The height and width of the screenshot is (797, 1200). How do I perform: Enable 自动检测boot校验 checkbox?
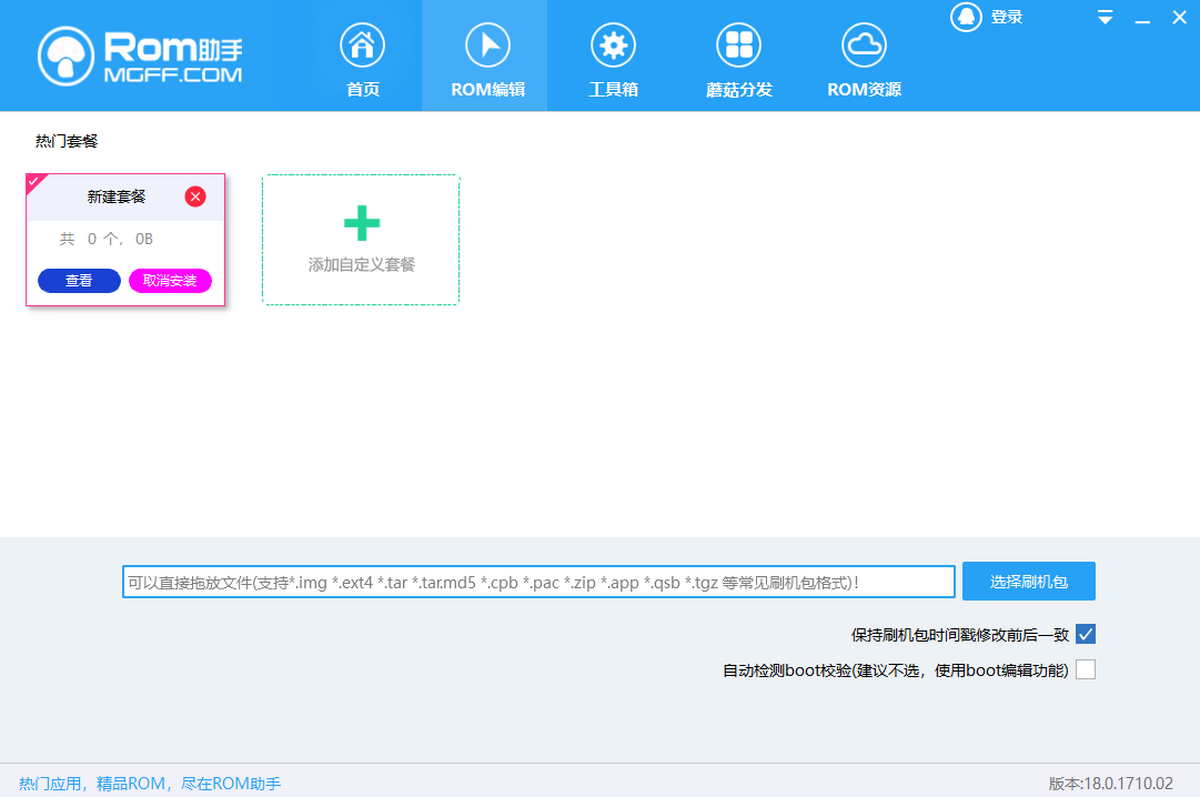pos(1086,670)
